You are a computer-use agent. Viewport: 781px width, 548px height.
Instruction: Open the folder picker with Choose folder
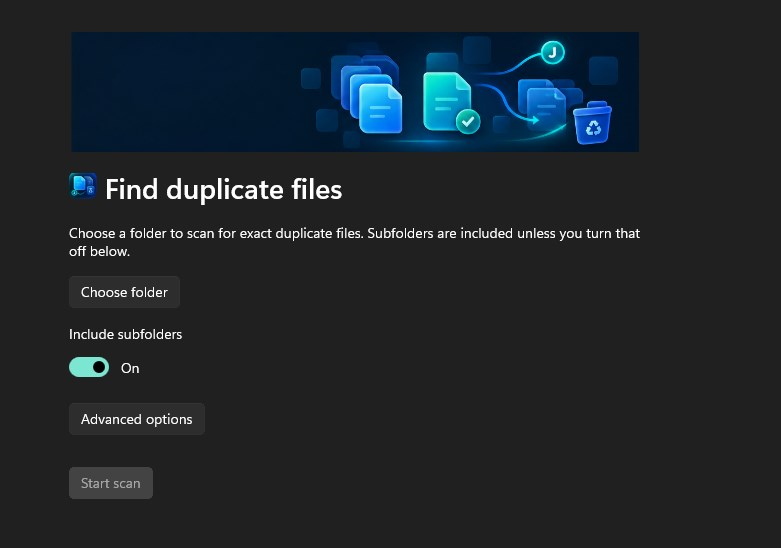click(124, 292)
